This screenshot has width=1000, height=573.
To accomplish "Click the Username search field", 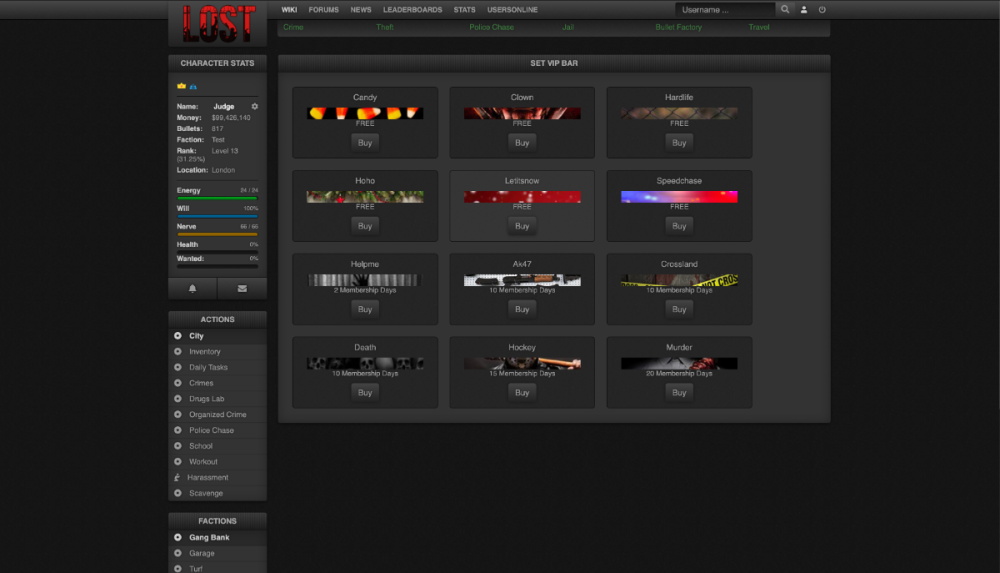I will 725,9.
